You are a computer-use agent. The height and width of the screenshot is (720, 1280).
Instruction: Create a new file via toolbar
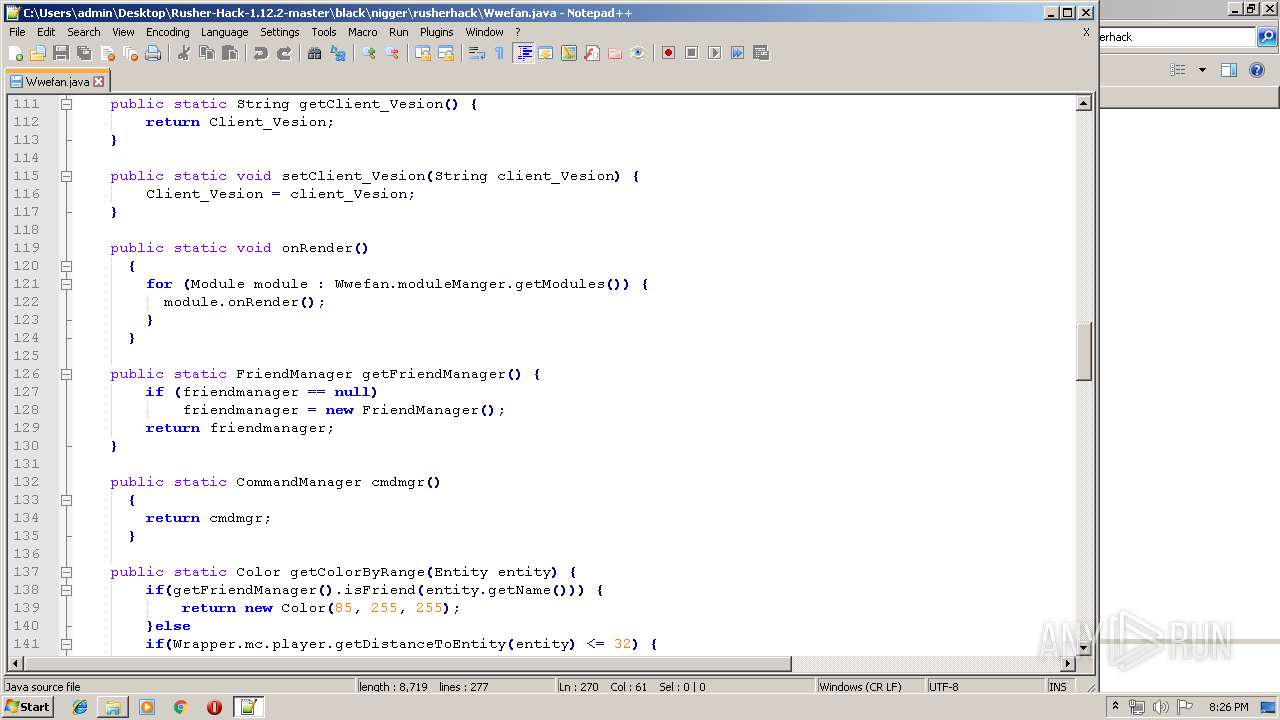coord(16,53)
